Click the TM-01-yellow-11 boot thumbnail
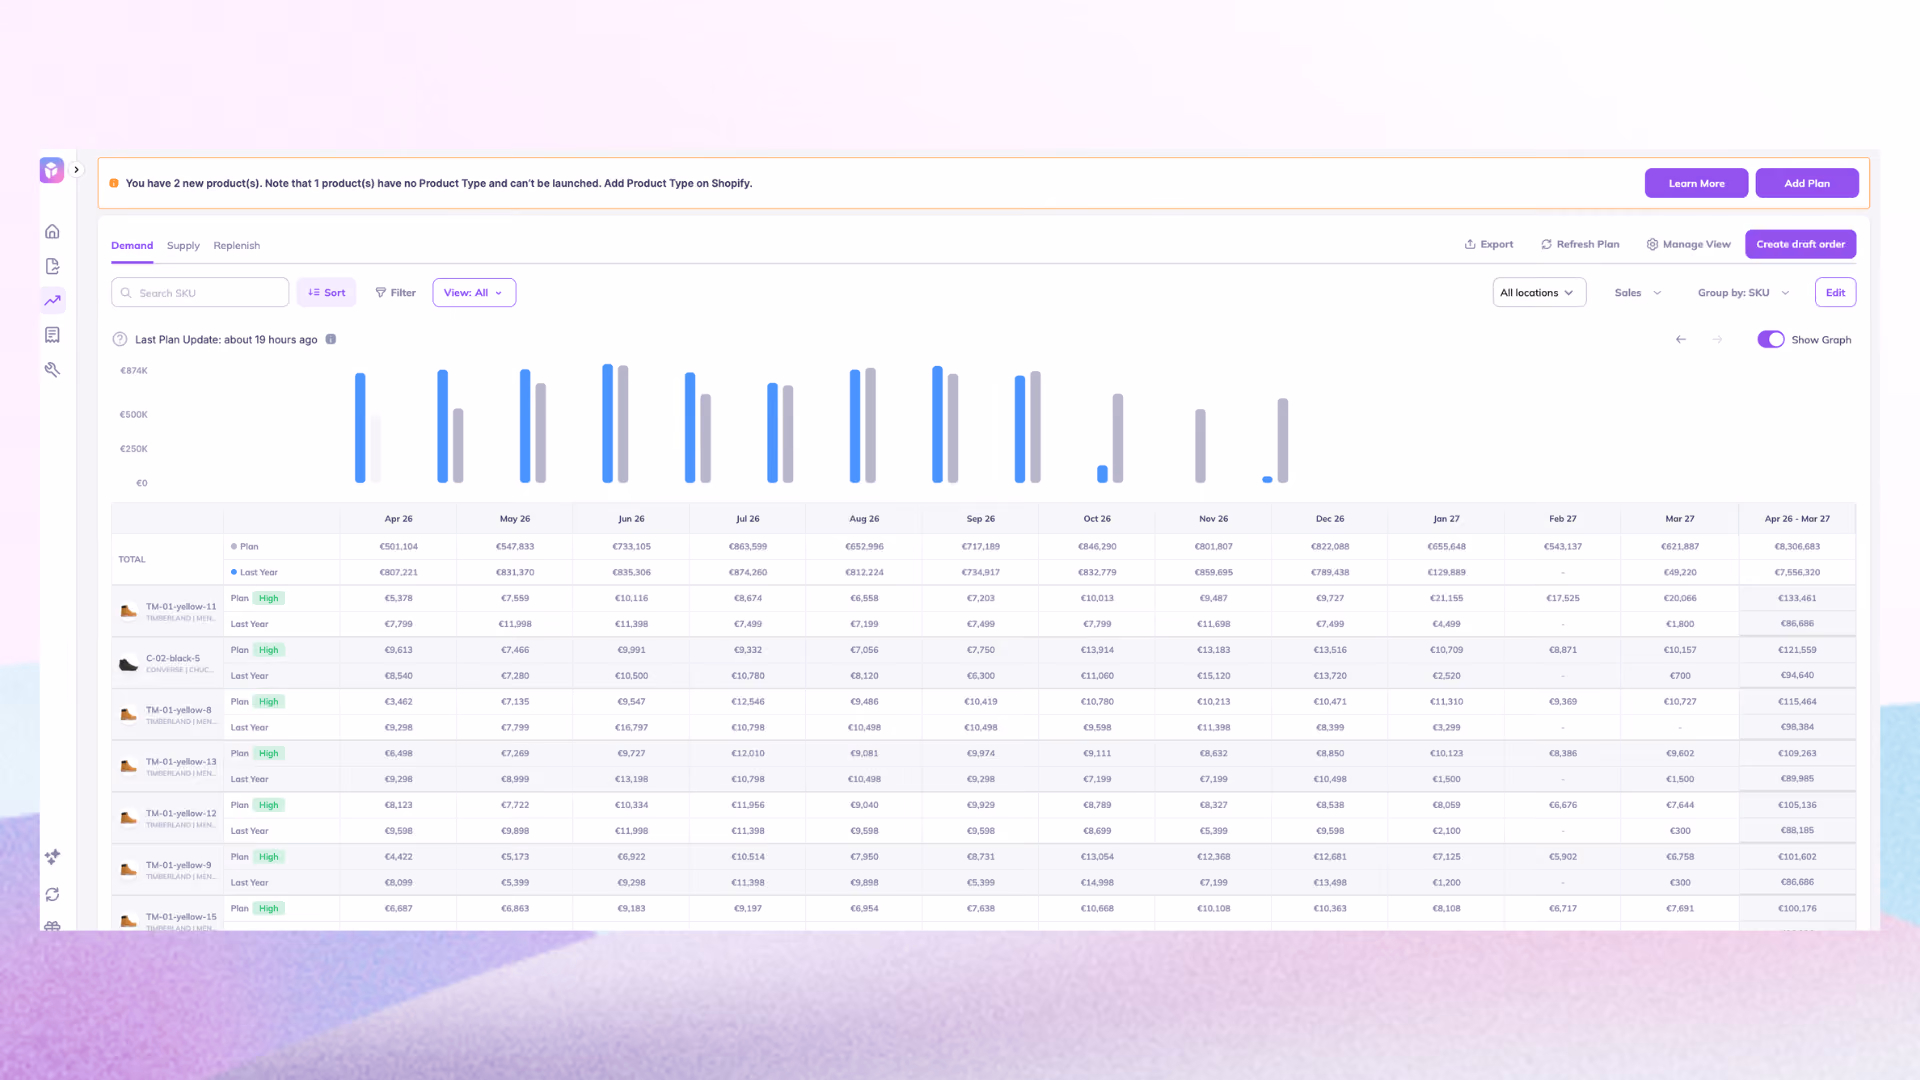Viewport: 1920px width, 1080px height. [128, 611]
